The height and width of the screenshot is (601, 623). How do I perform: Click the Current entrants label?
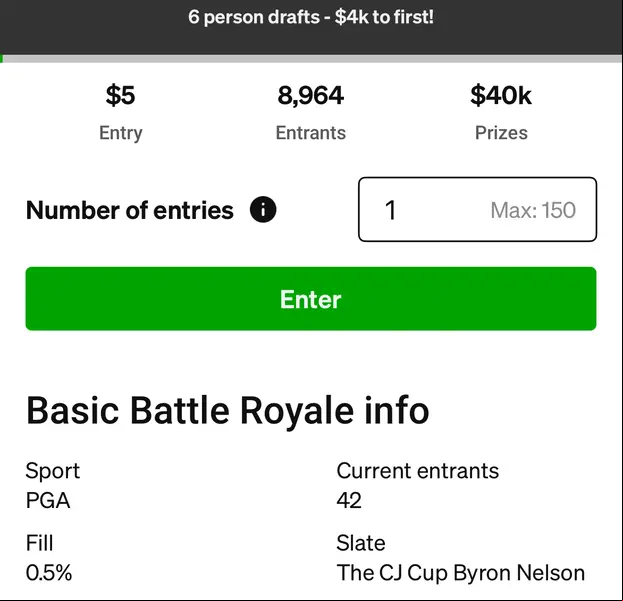coord(418,471)
